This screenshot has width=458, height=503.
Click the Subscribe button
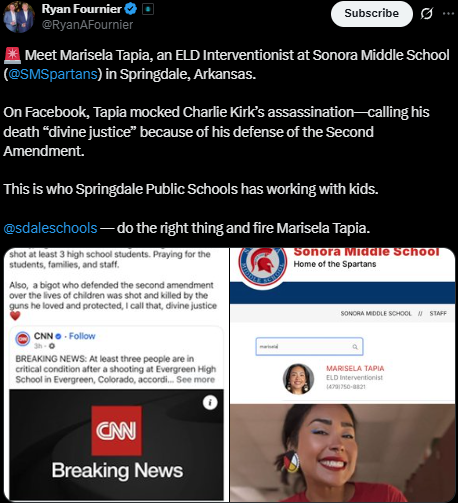pyautogui.click(x=371, y=14)
